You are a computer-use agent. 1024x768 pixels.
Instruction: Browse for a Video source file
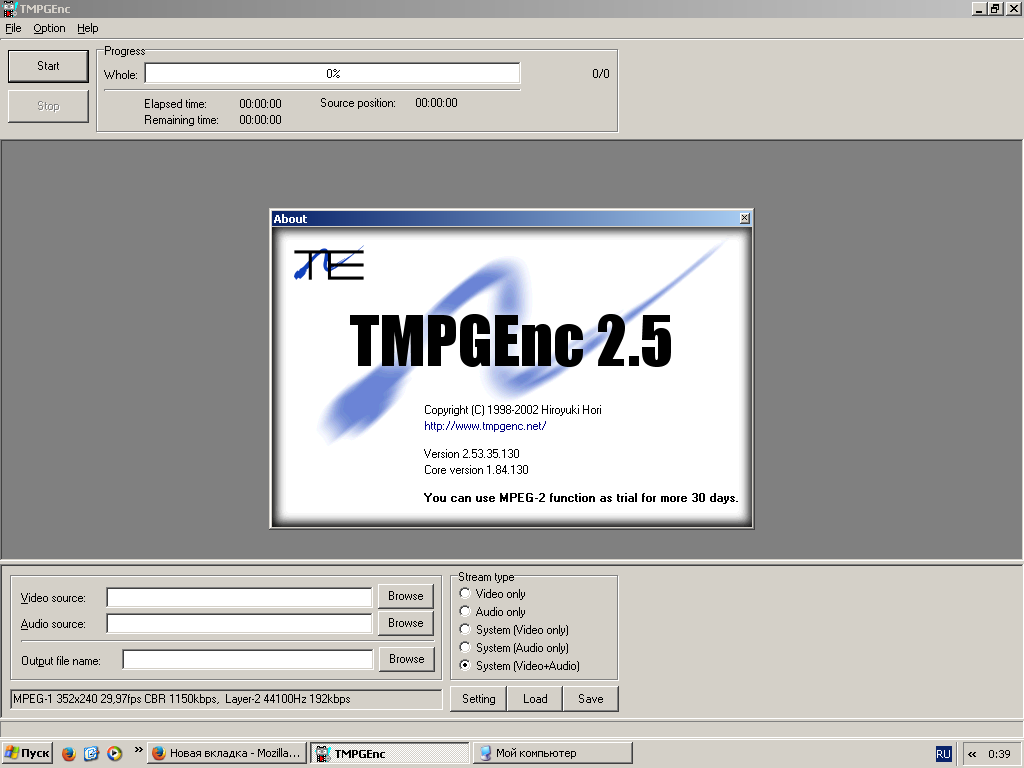click(x=406, y=596)
